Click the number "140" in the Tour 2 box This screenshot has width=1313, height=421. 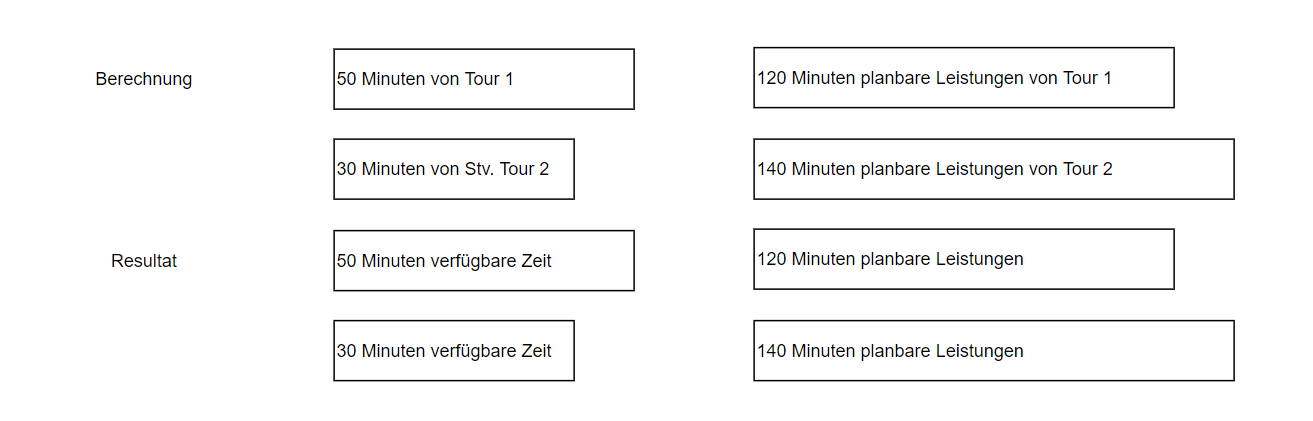(x=772, y=169)
